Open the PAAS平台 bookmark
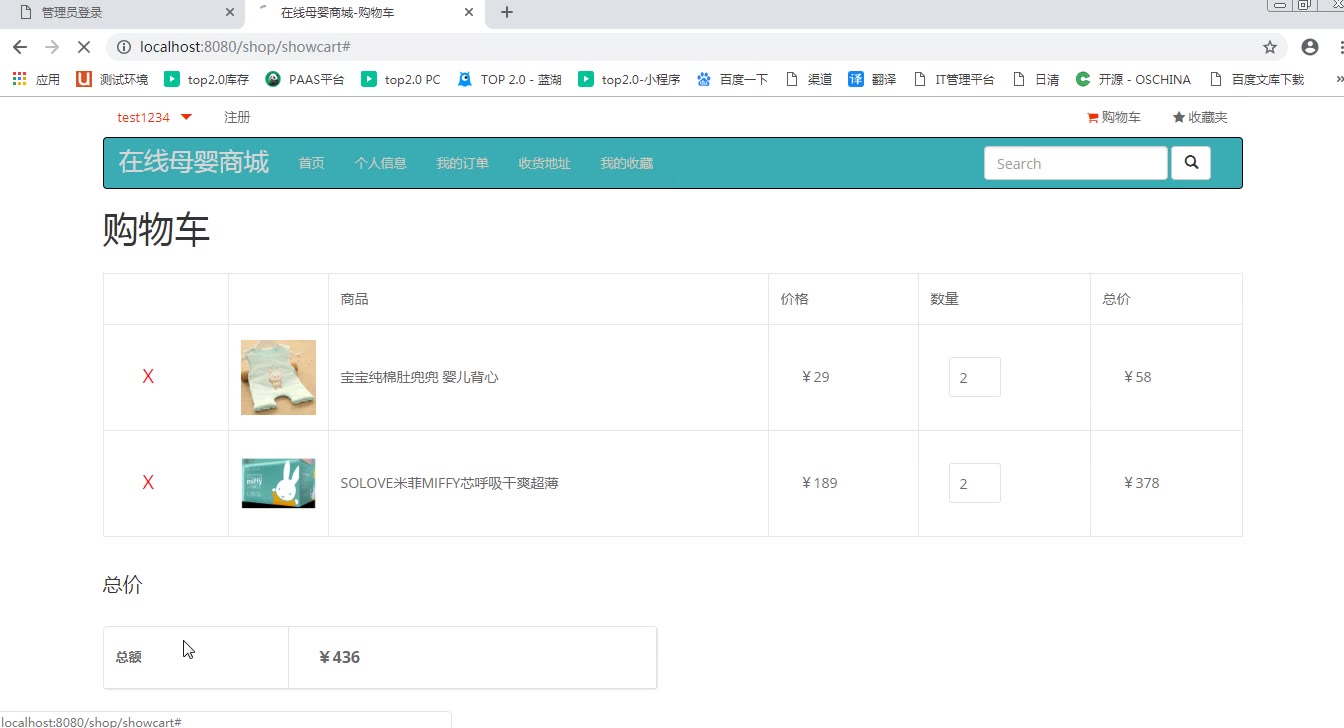Screen dimensions: 1344x728 [305, 79]
